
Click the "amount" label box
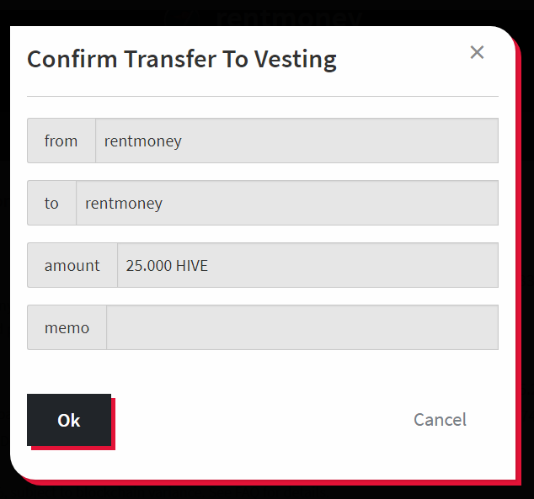click(x=72, y=265)
